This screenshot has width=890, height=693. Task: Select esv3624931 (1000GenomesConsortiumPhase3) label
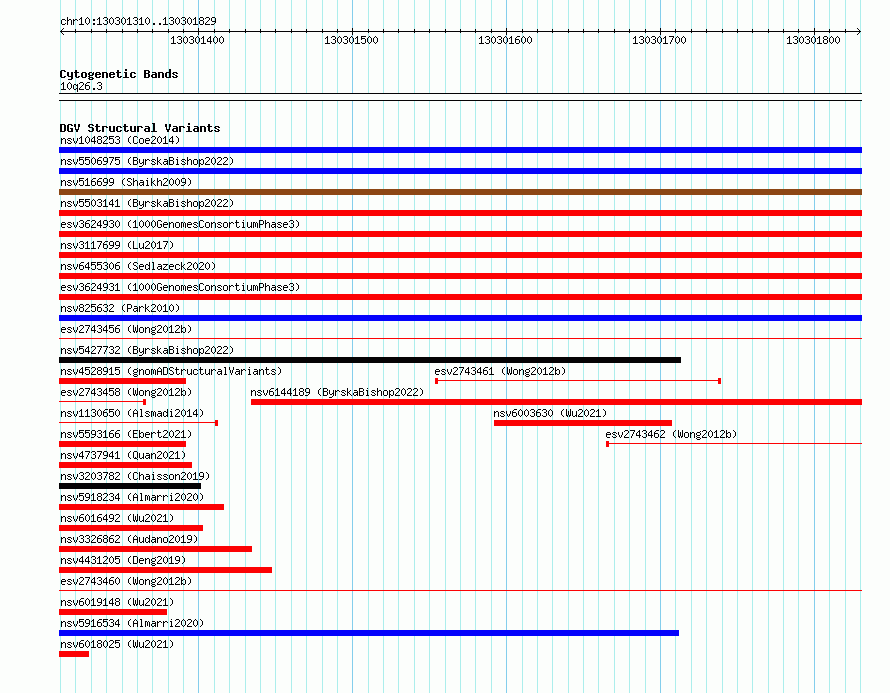[180, 287]
